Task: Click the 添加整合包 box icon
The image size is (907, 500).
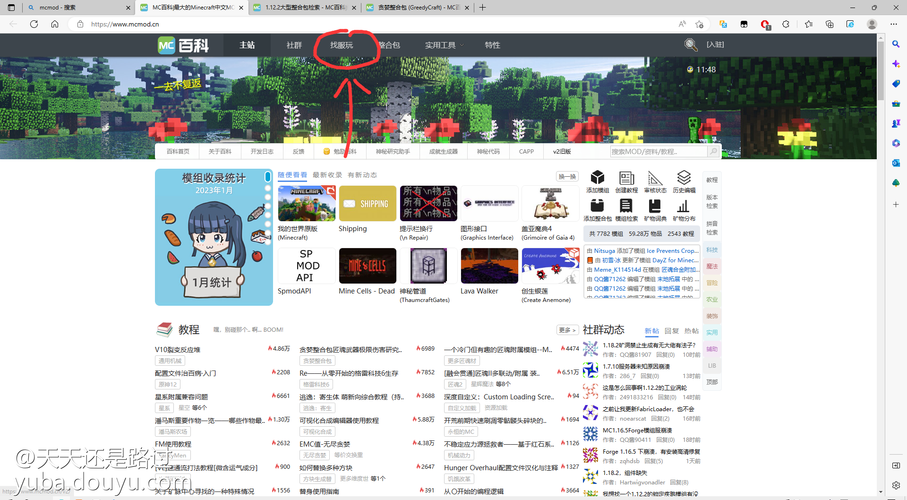Action: click(x=598, y=206)
